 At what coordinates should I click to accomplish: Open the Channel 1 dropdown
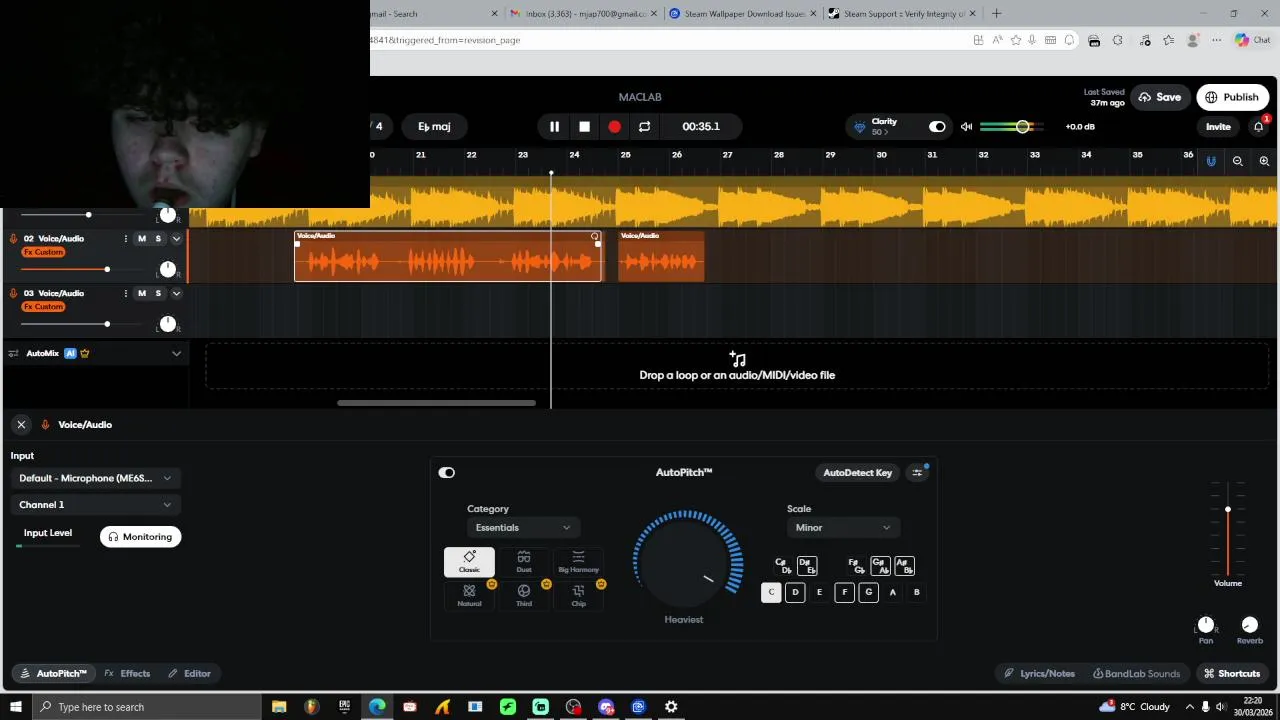[95, 505]
